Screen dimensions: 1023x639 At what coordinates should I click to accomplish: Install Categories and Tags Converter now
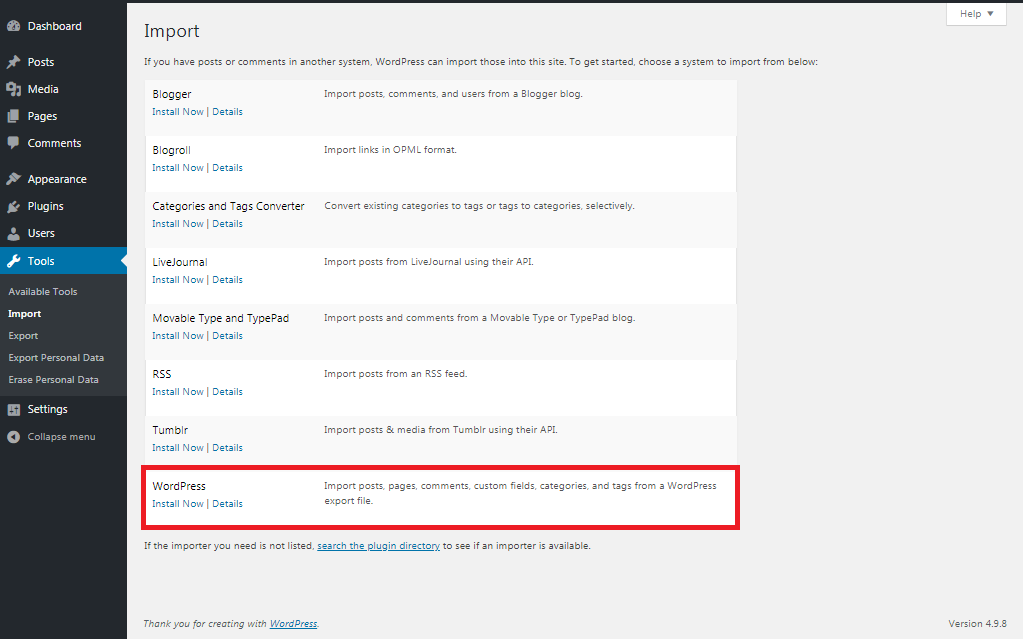tap(177, 224)
